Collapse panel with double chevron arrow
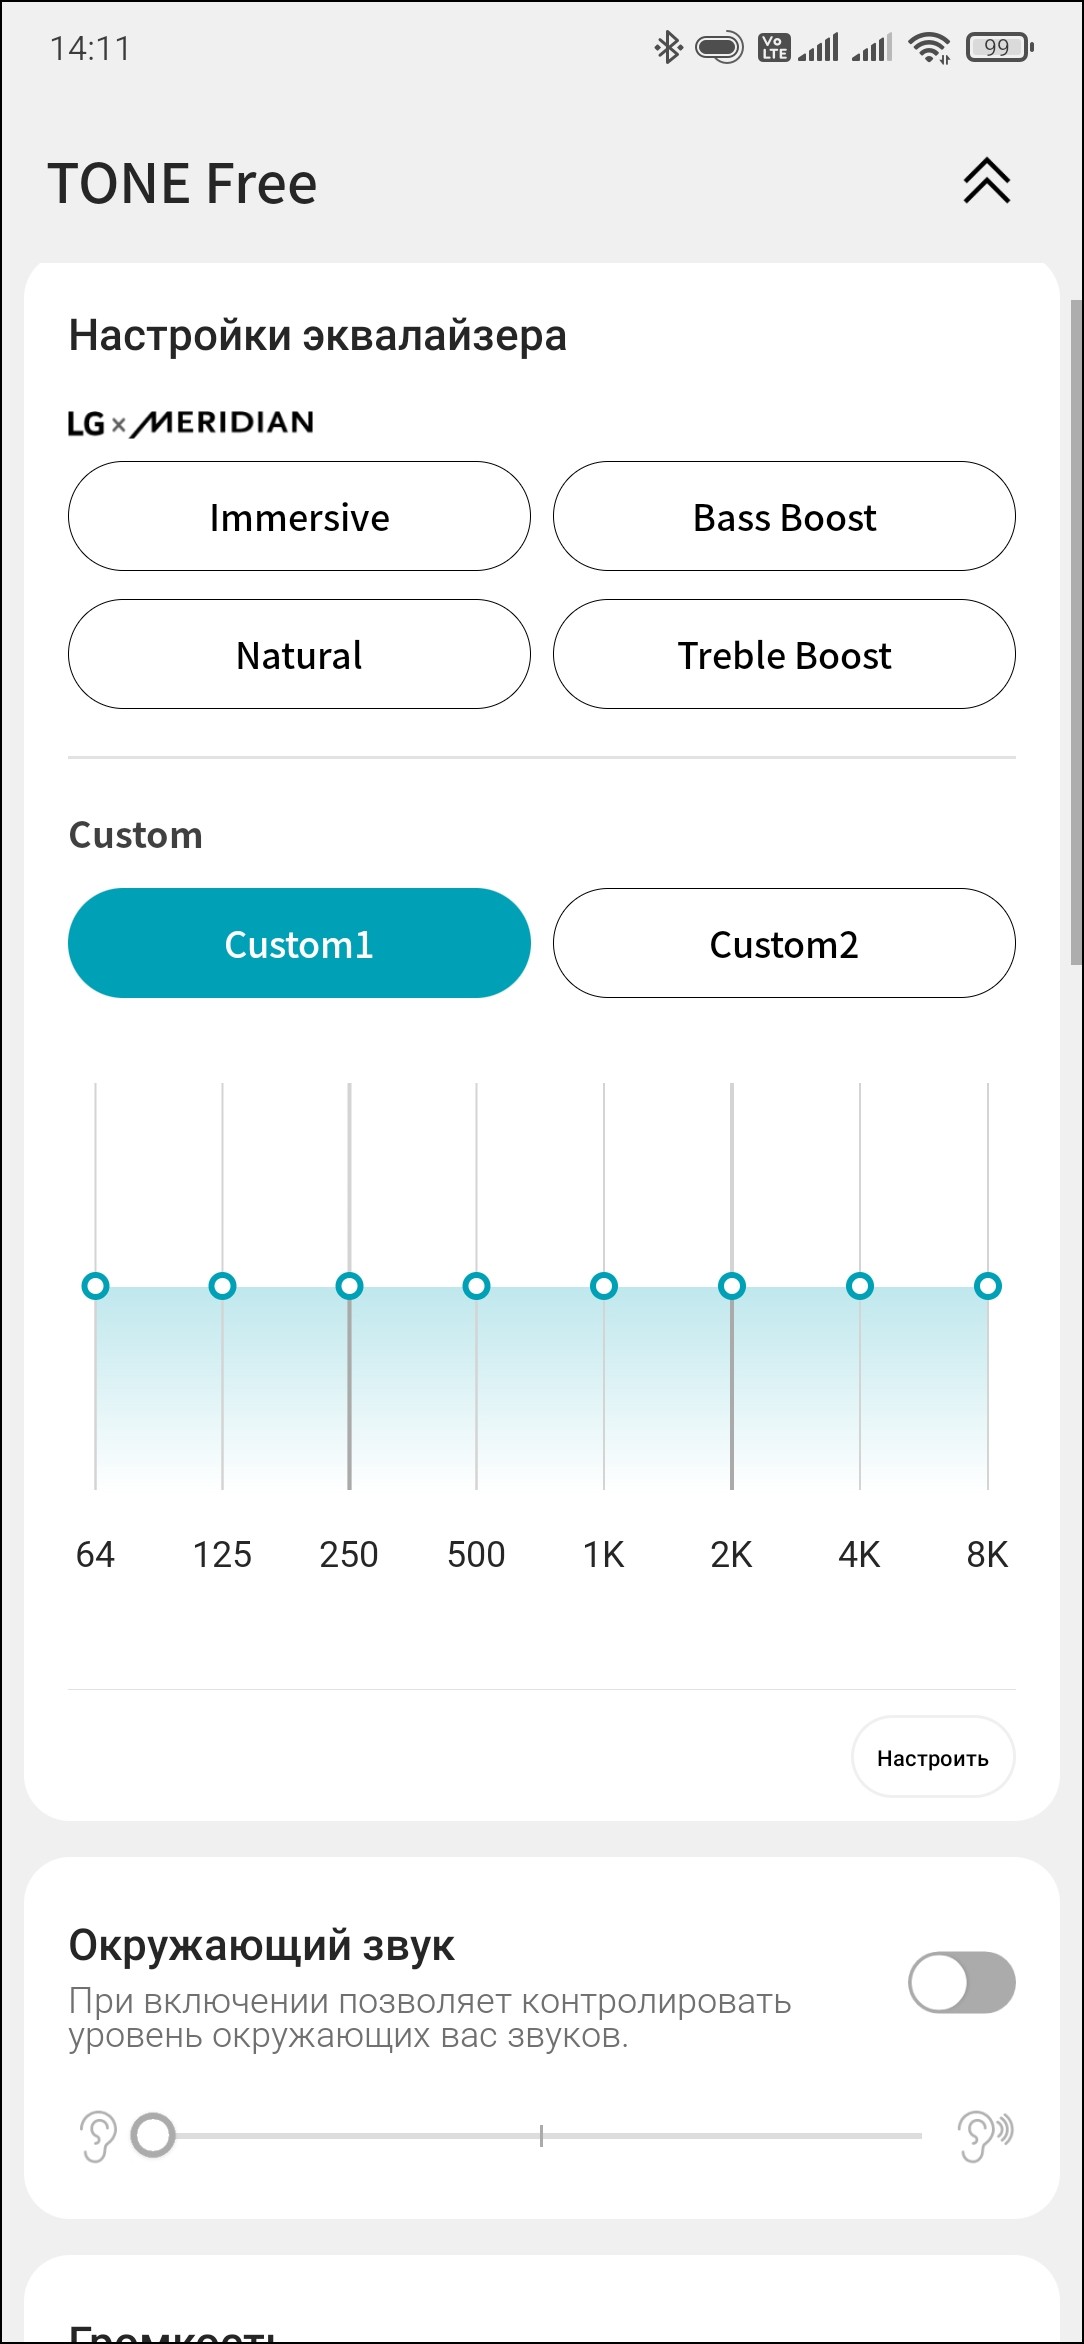The height and width of the screenshot is (2344, 1084). click(986, 182)
